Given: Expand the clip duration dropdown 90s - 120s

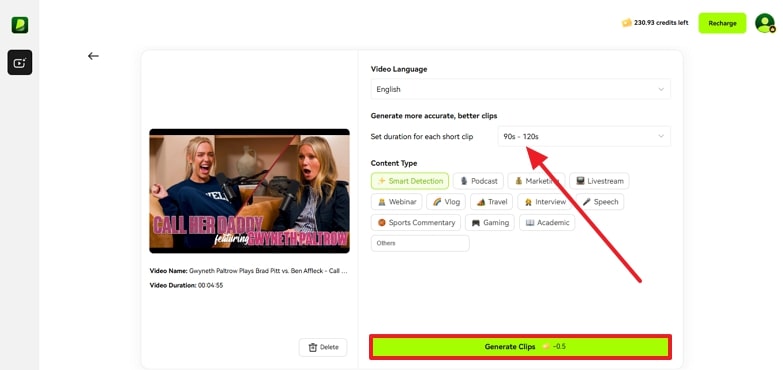Looking at the screenshot, I should (x=584, y=136).
